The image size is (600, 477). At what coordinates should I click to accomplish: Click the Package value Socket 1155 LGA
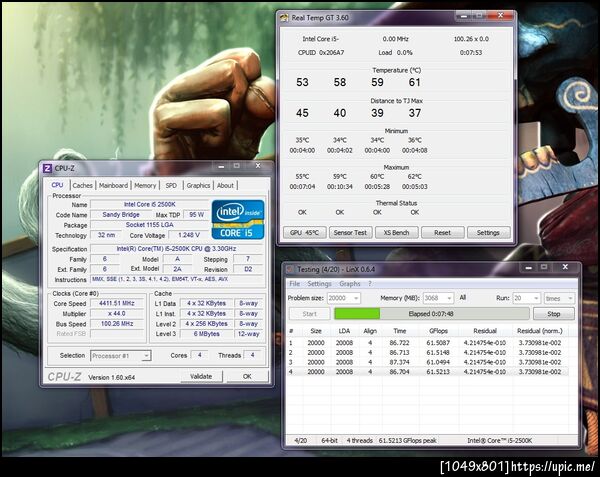[x=150, y=225]
